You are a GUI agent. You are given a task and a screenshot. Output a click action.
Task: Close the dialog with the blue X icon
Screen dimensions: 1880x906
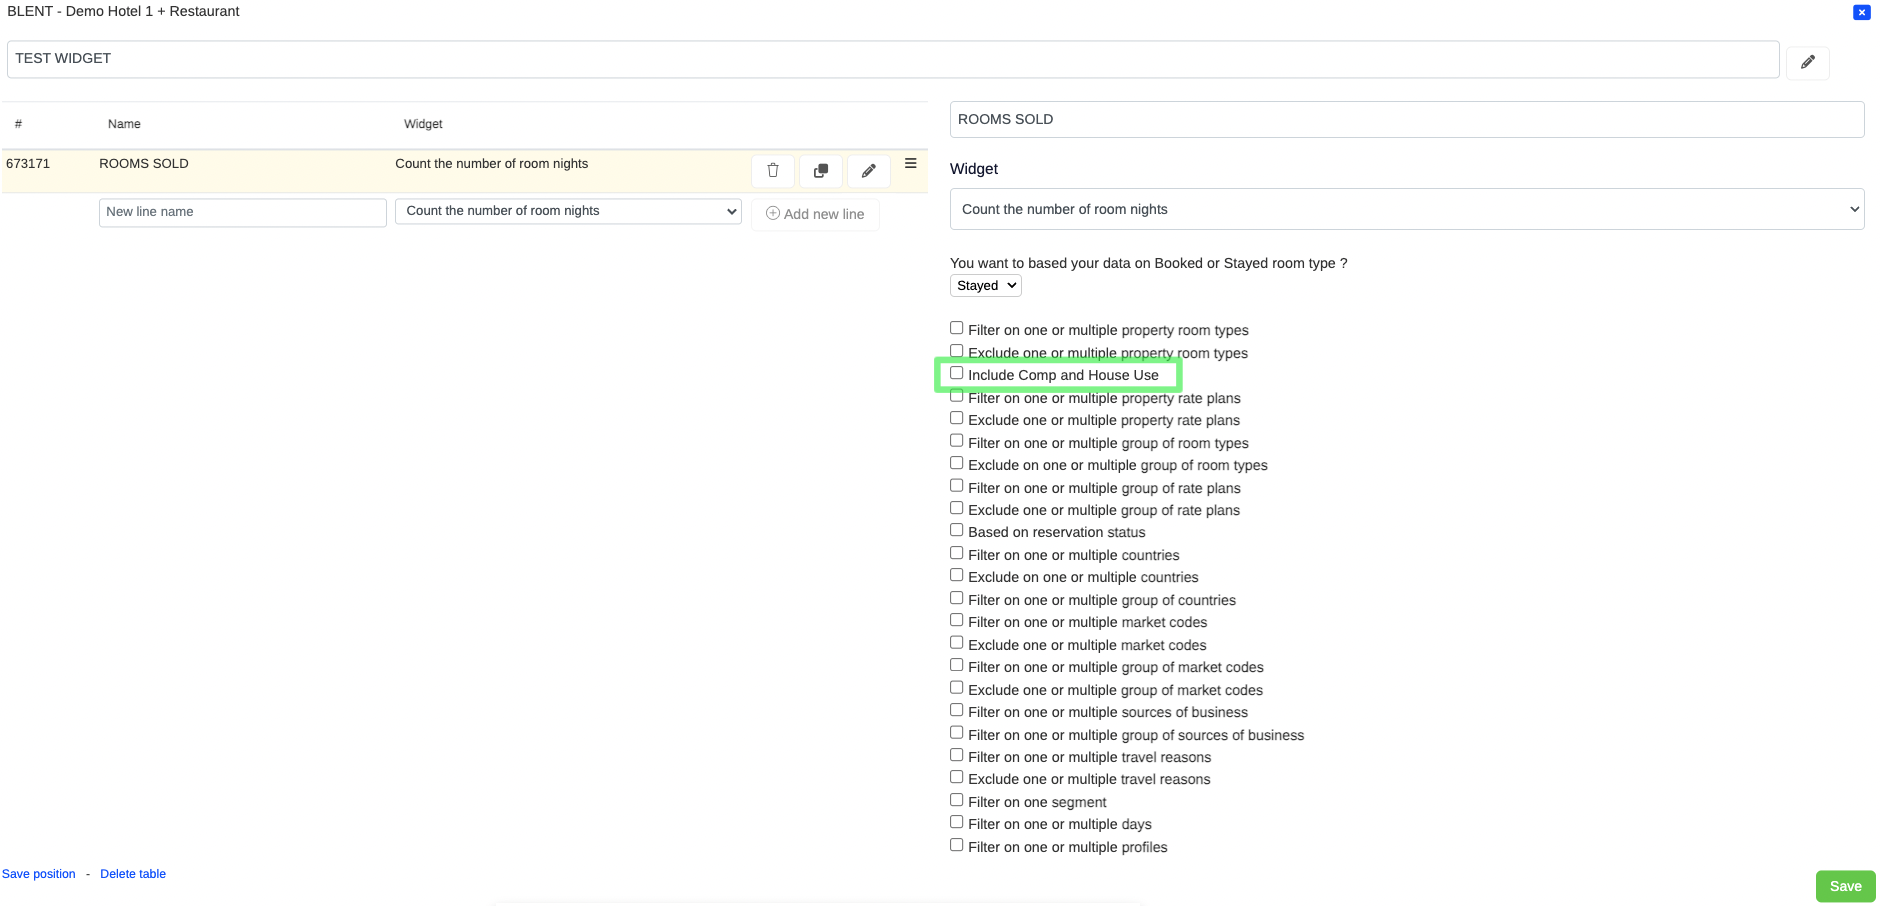(1861, 13)
